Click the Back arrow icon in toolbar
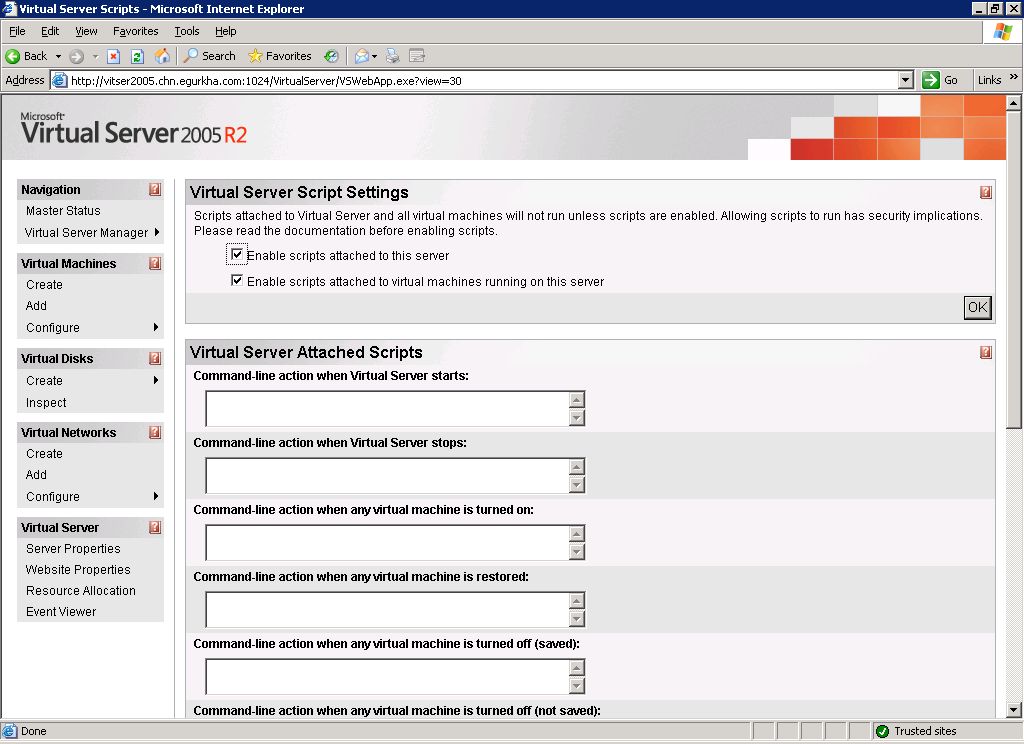The image size is (1024, 744). click(x=12, y=56)
